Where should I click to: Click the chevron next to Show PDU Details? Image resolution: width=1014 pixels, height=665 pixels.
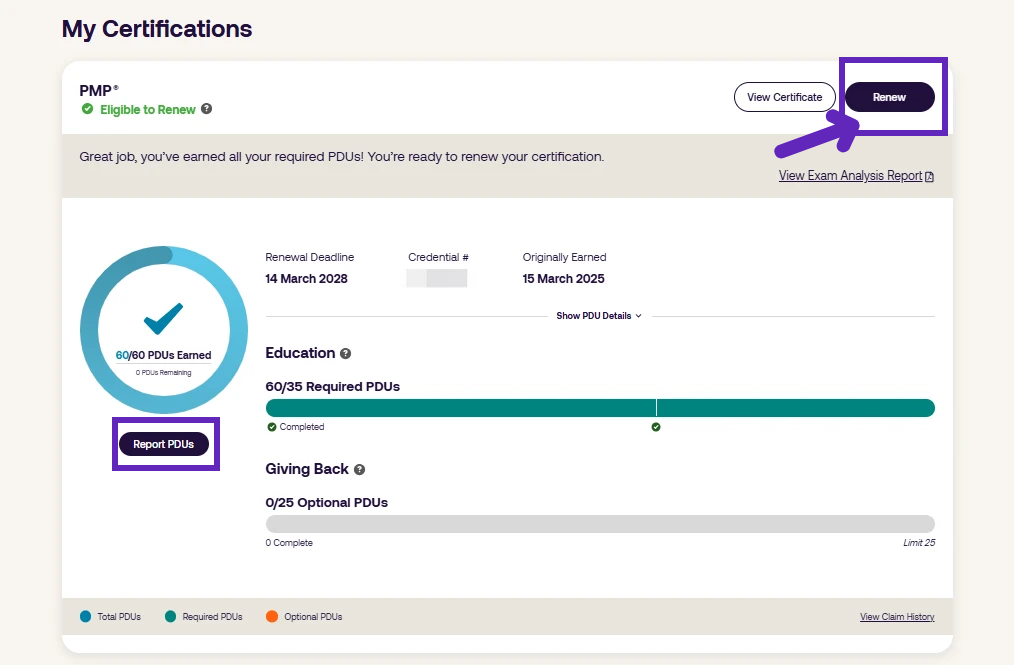639,316
